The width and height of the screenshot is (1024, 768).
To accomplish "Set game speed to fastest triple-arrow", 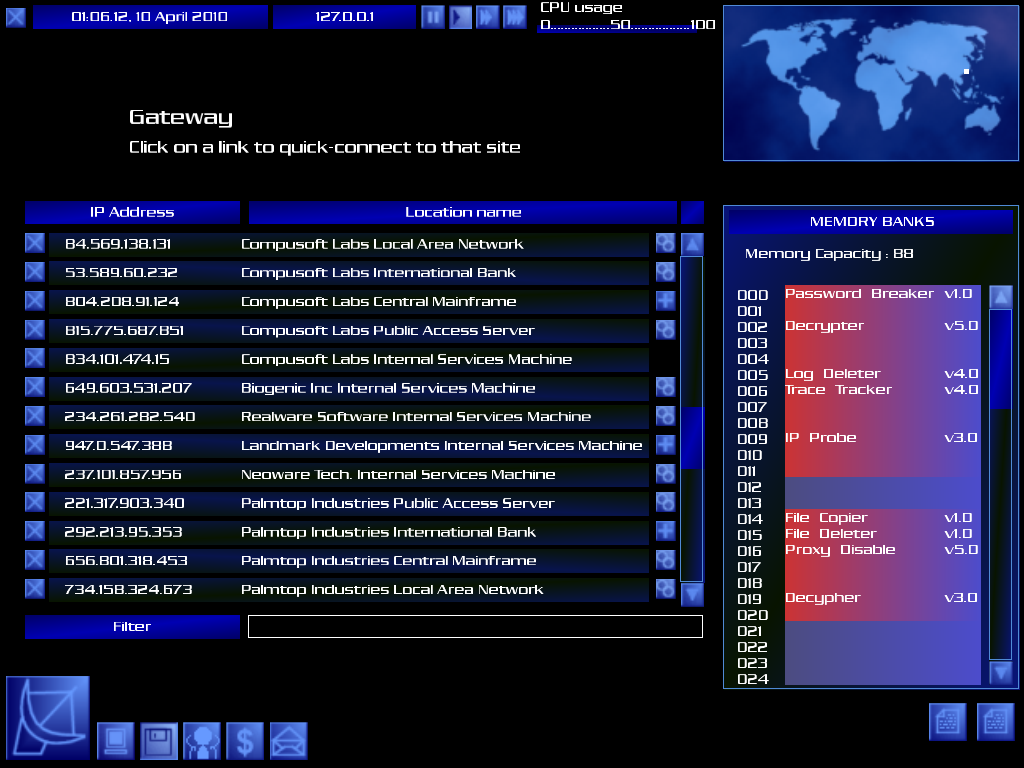I will click(x=514, y=17).
